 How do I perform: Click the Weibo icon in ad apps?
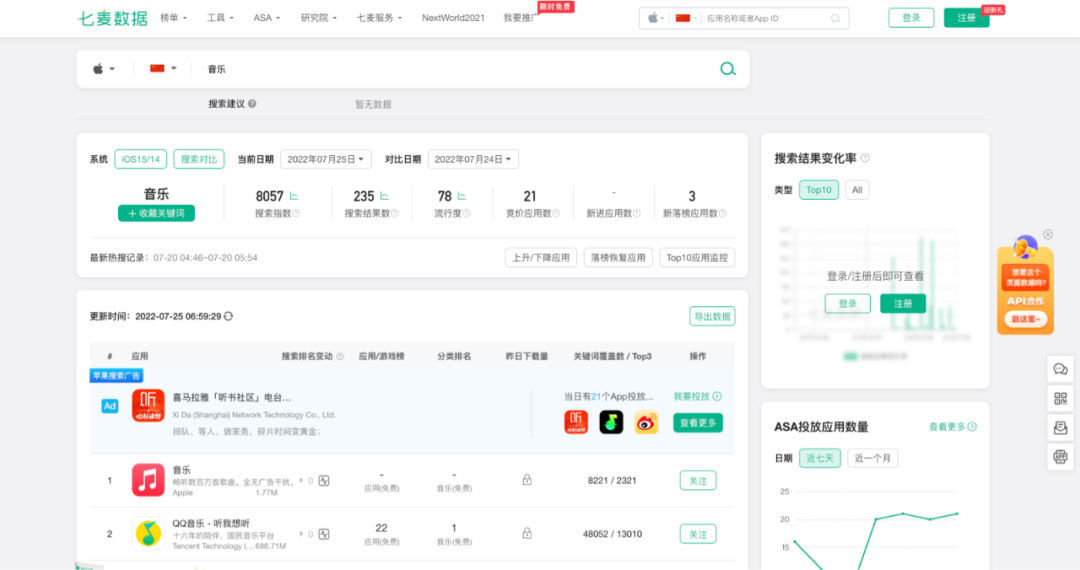[x=646, y=422]
